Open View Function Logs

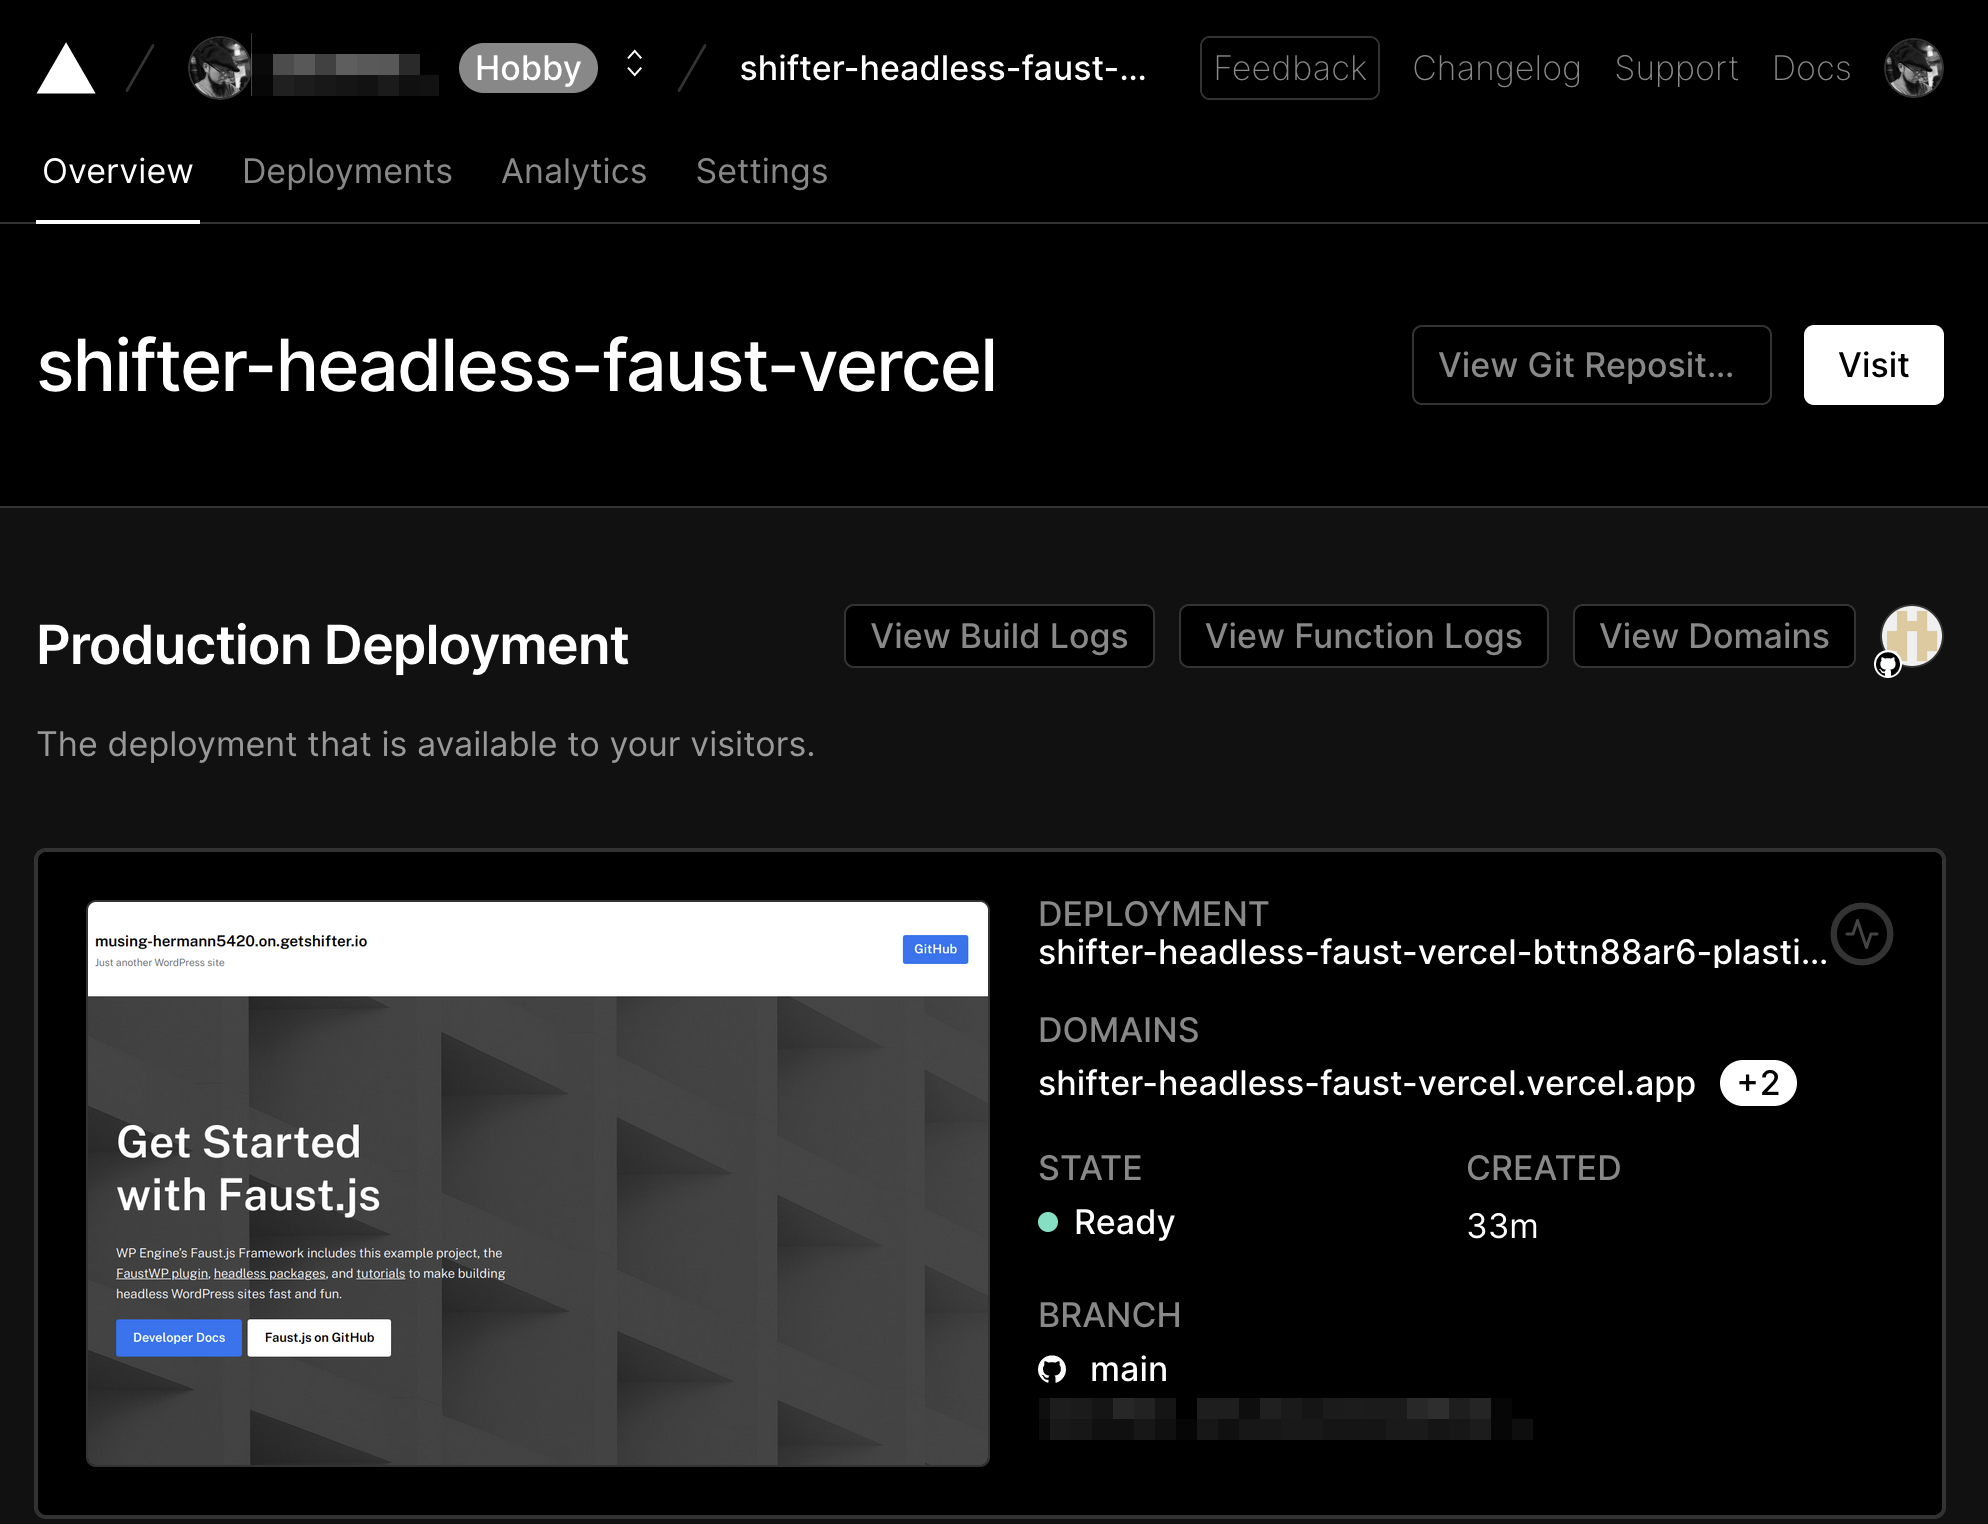tap(1363, 636)
